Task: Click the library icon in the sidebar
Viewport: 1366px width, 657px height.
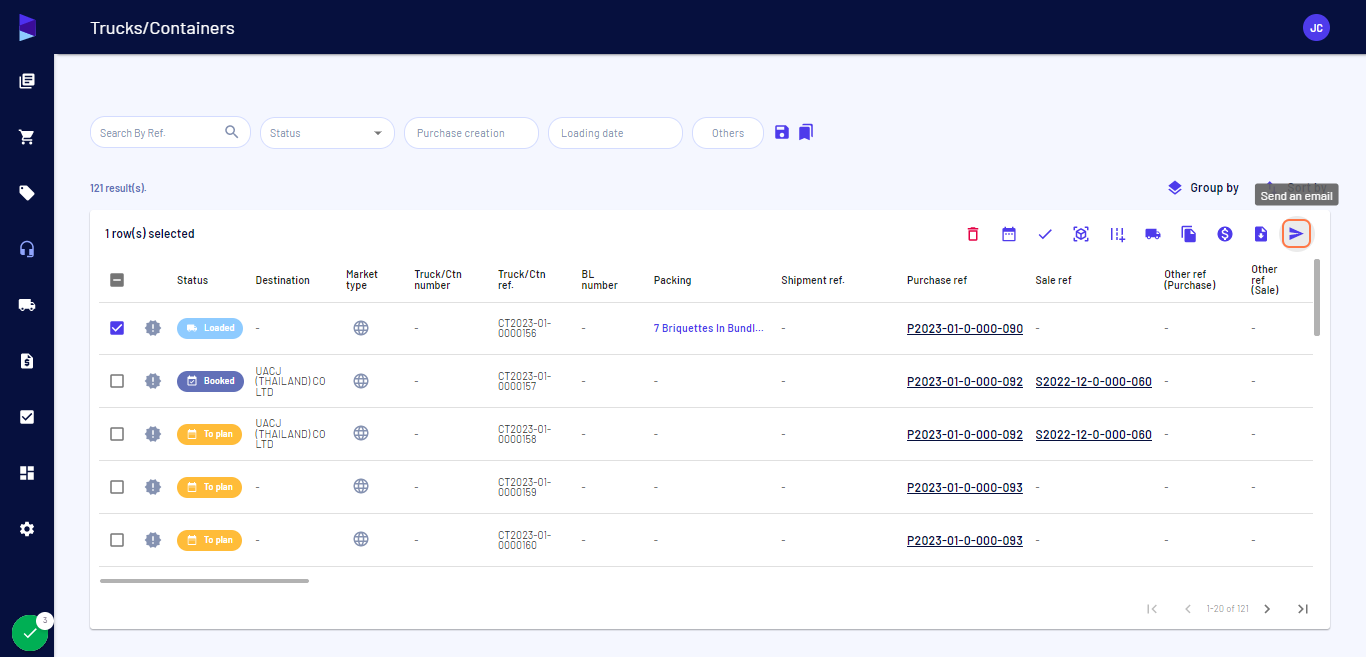Action: pos(27,81)
